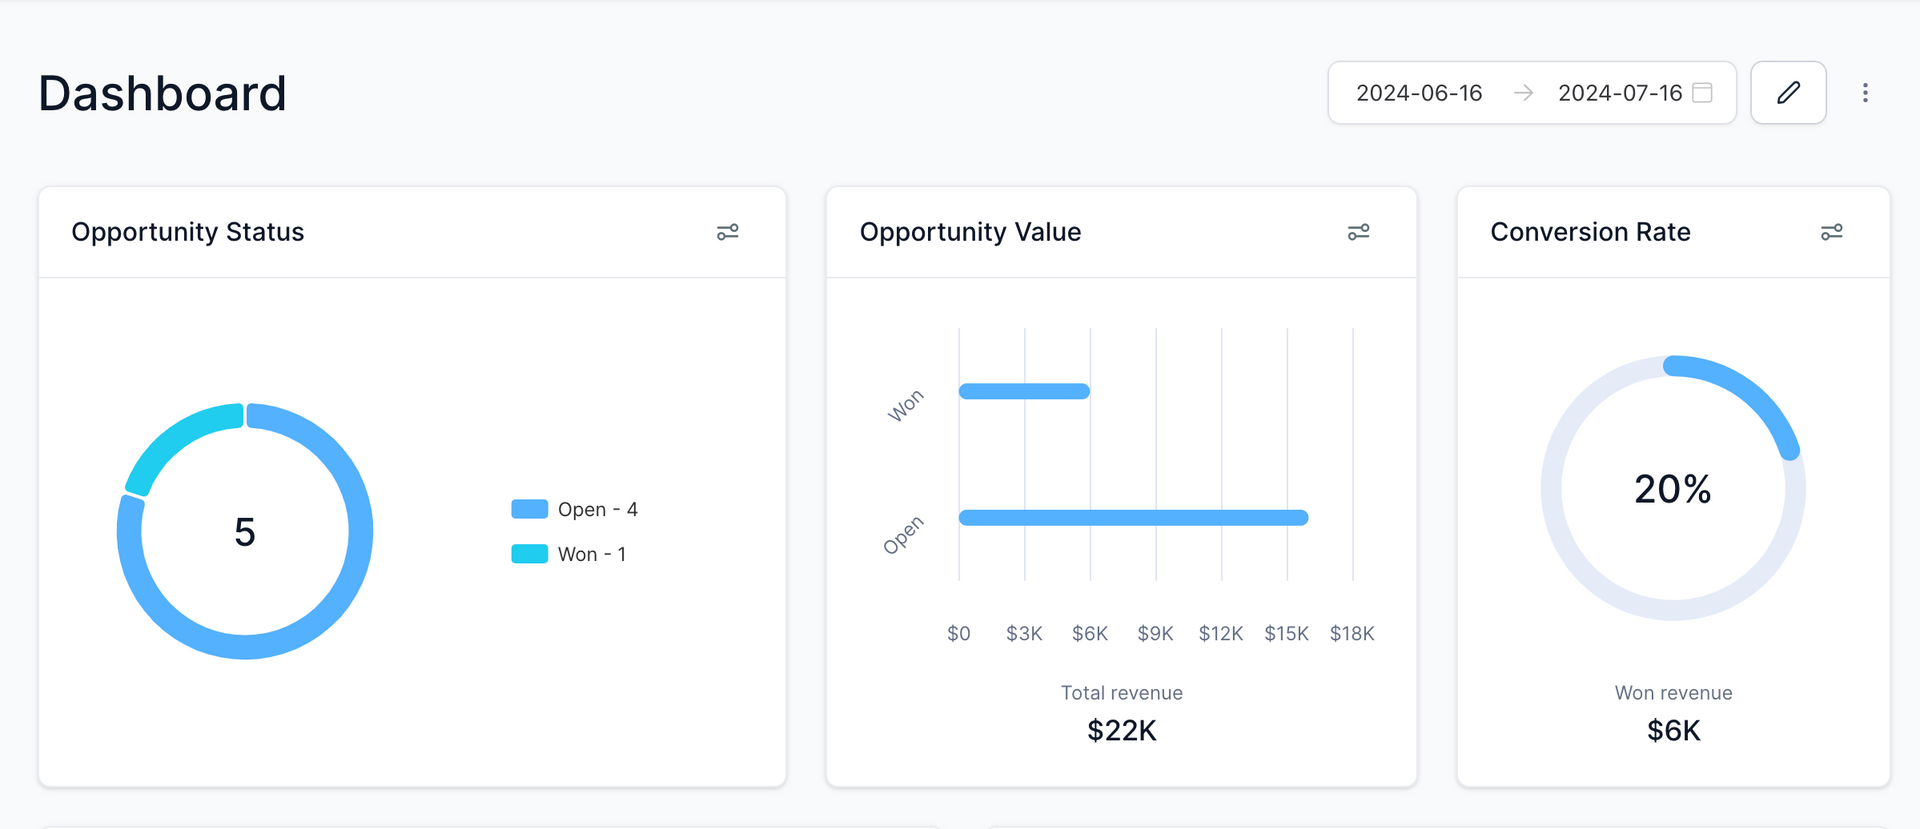Click the Won bar in Opportunity Value
Screen dimensions: 1920x829
tap(1023, 391)
